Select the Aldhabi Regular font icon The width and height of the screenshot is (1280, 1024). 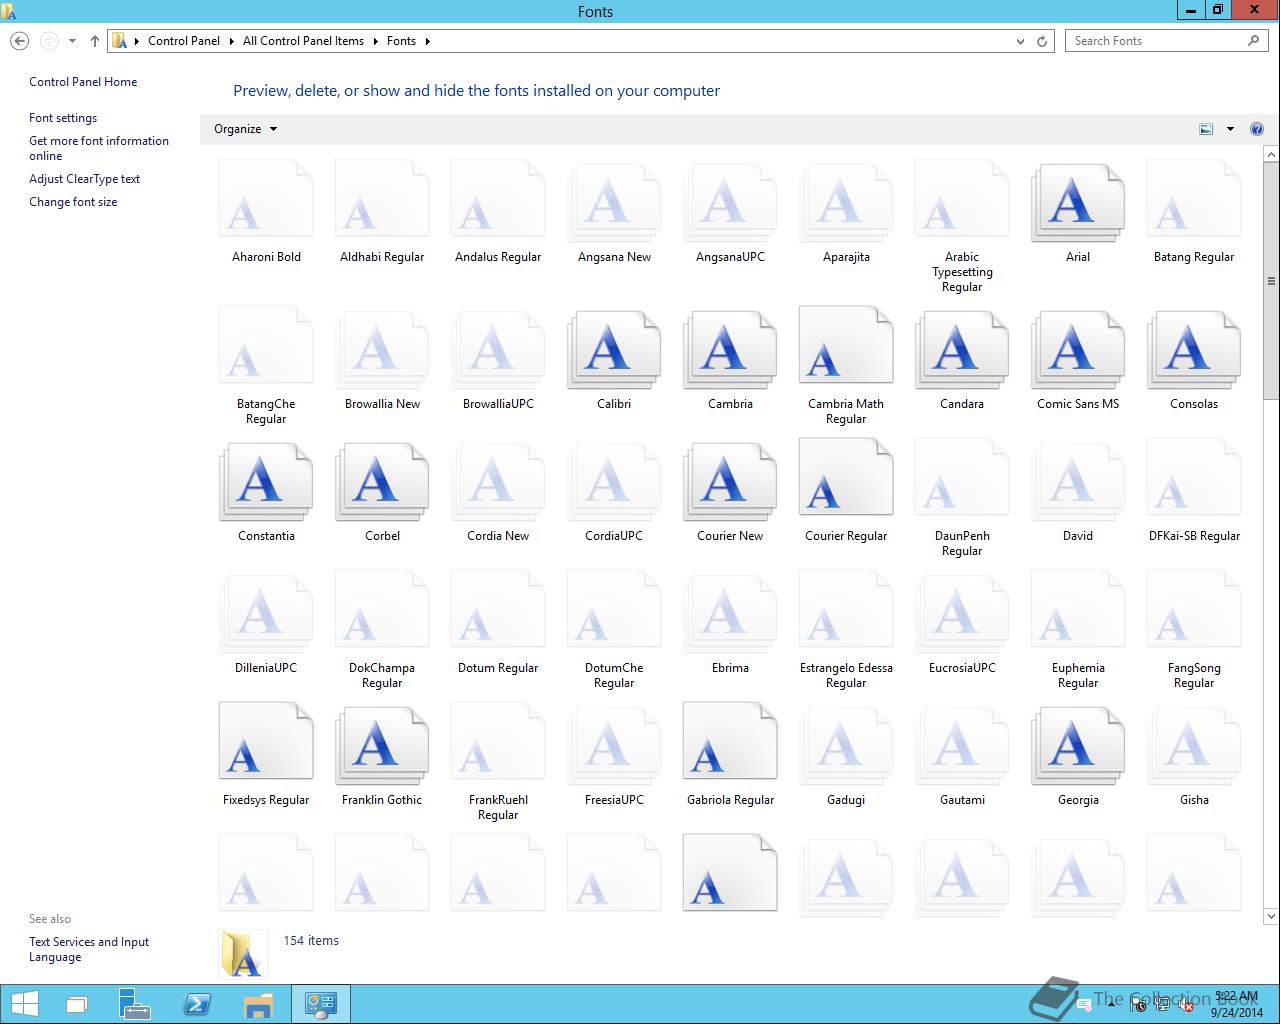click(382, 199)
